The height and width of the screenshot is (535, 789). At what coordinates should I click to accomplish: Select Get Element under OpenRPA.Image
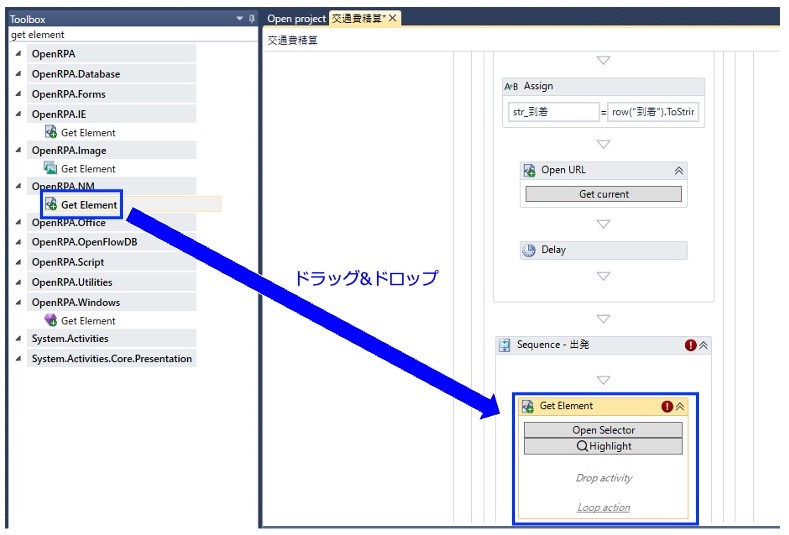tap(81, 169)
